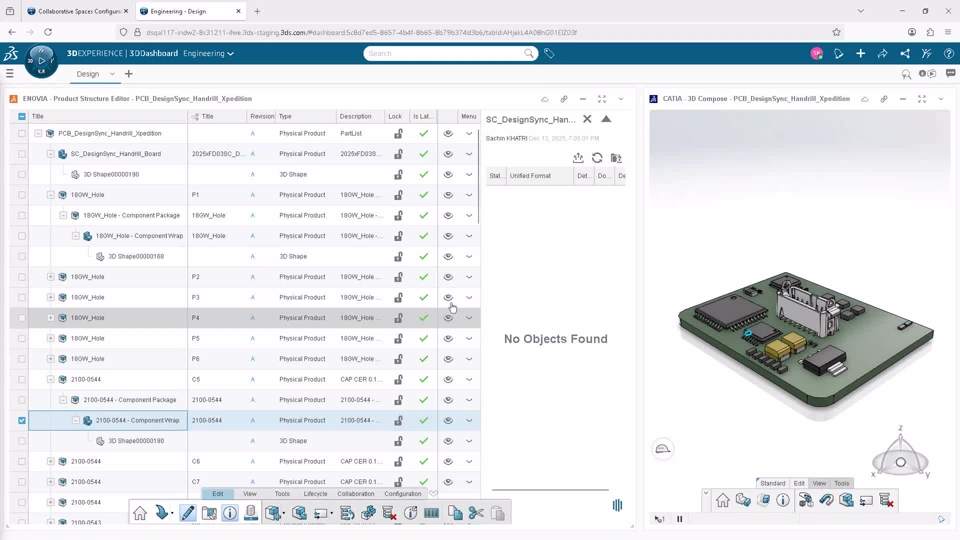Collapse the 180W_Hole P1 tree node
This screenshot has height=540, width=960.
tap(51, 195)
